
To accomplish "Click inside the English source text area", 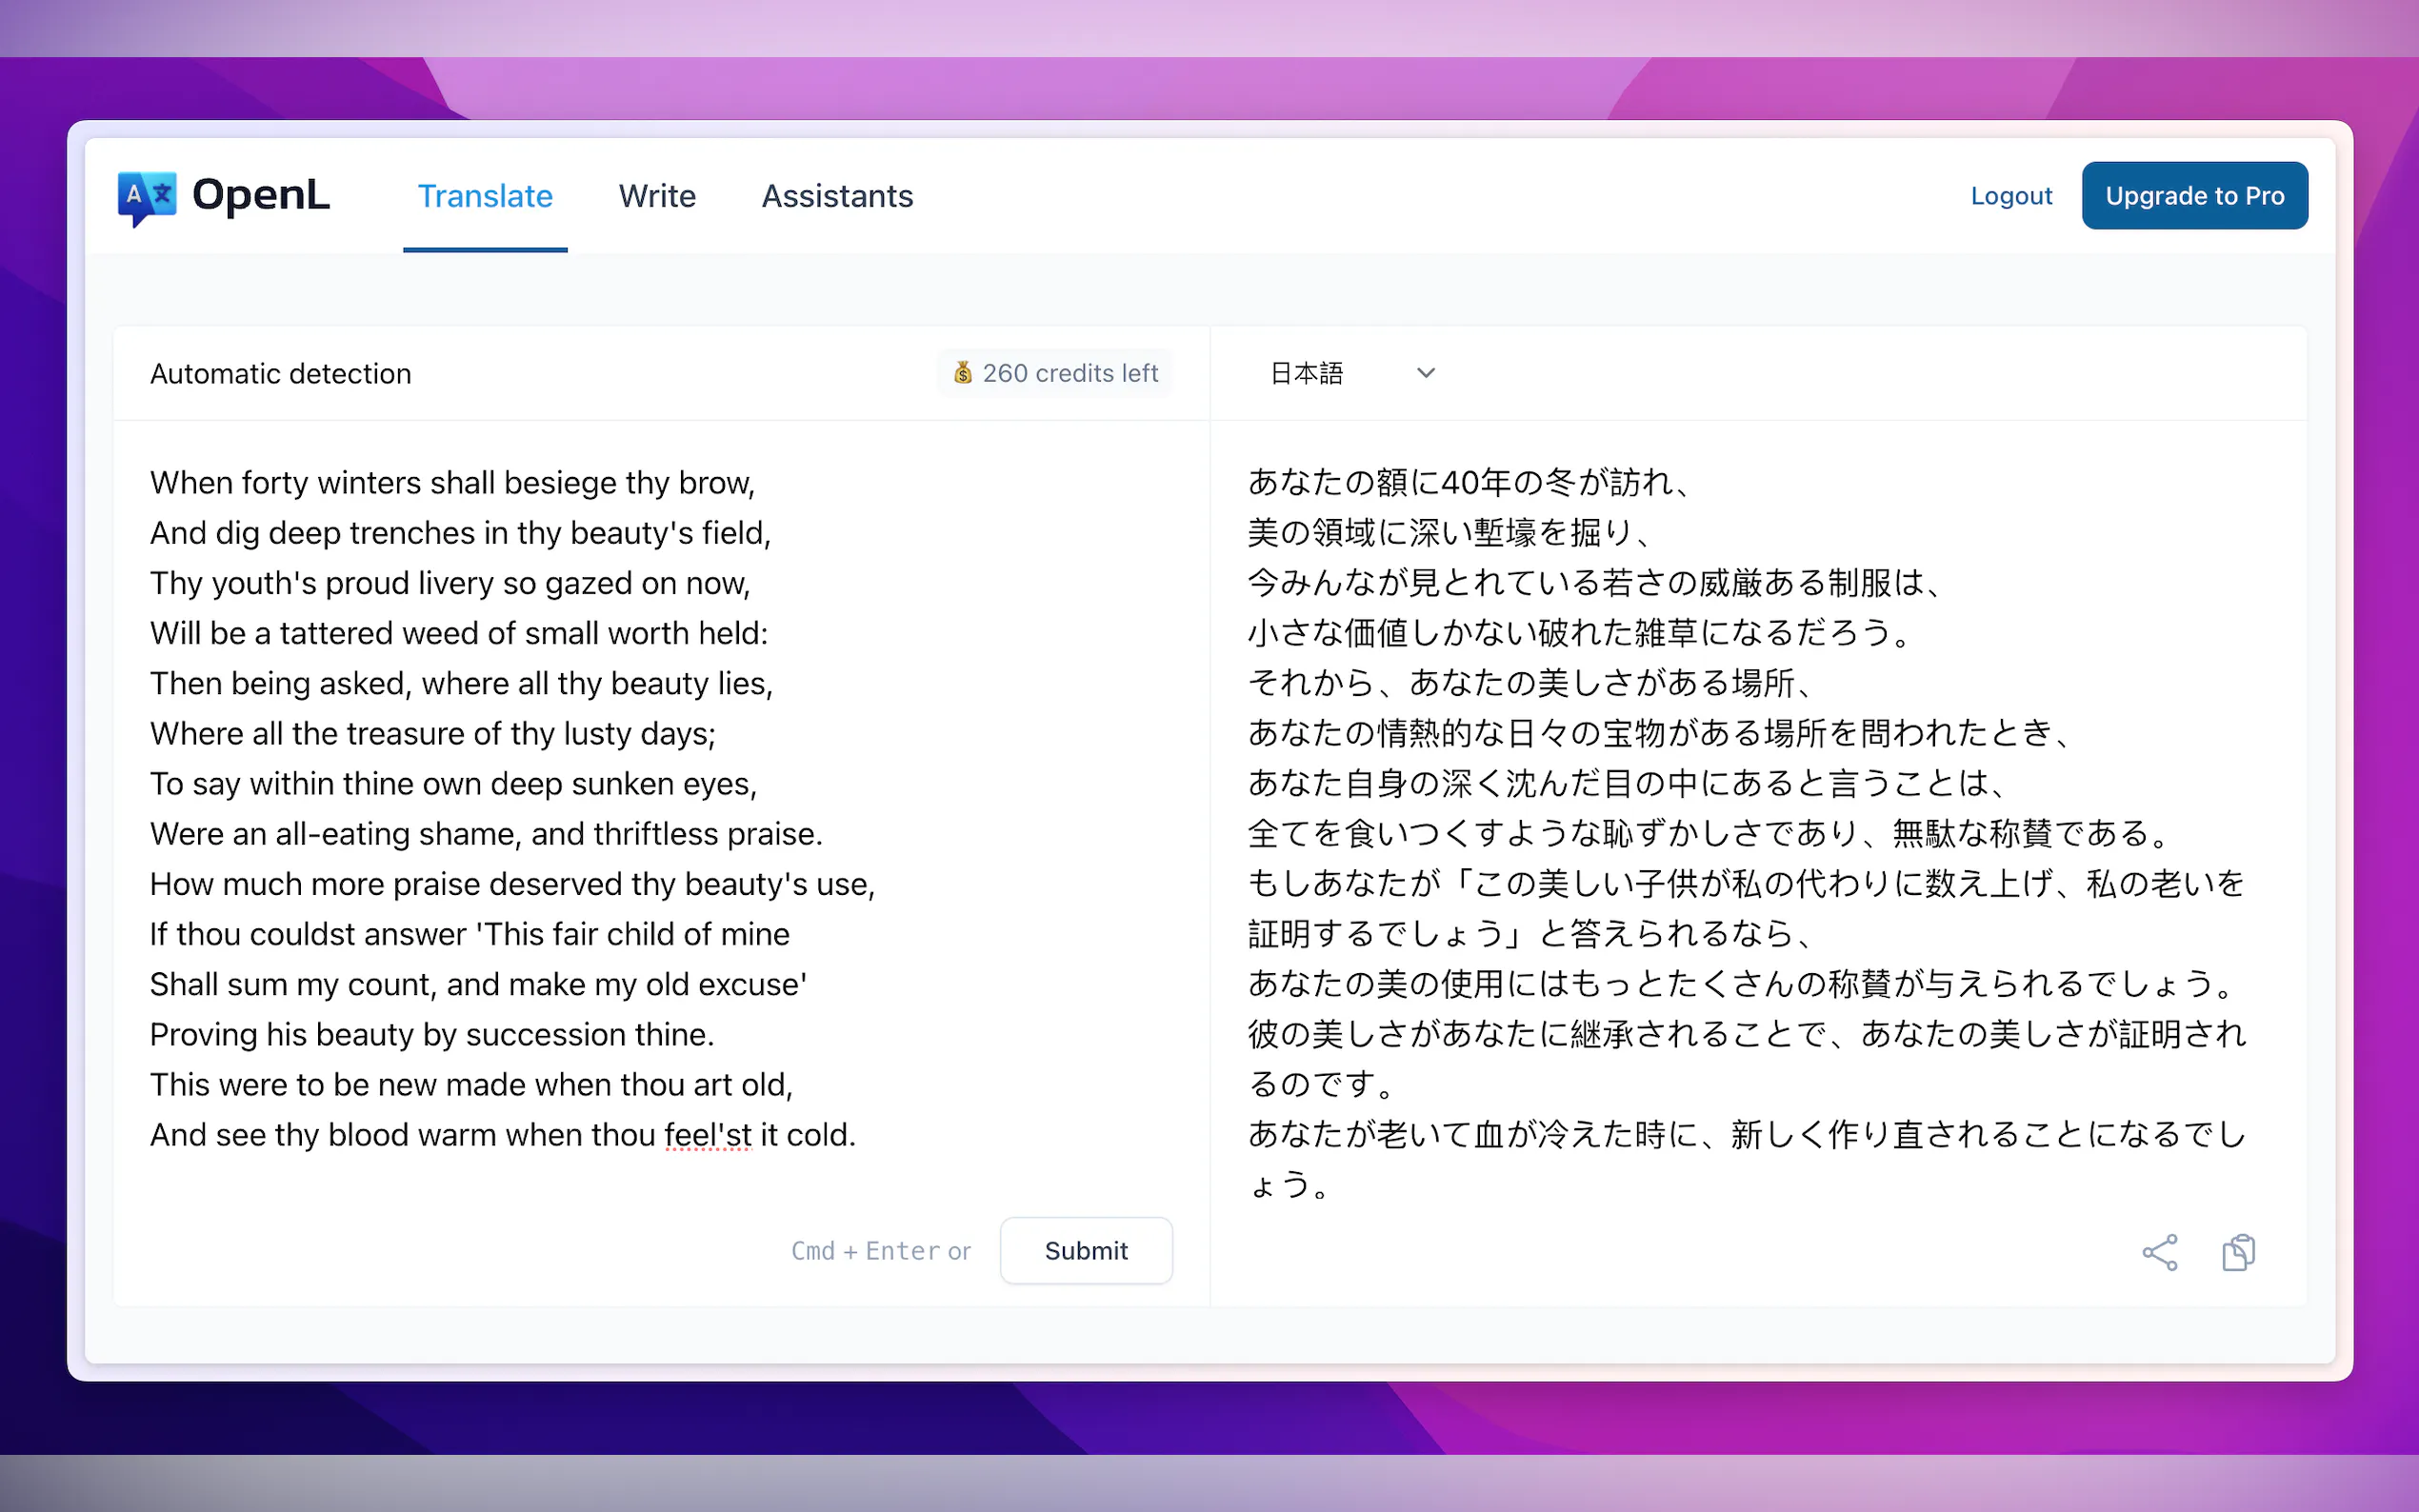I will [x=600, y=800].
